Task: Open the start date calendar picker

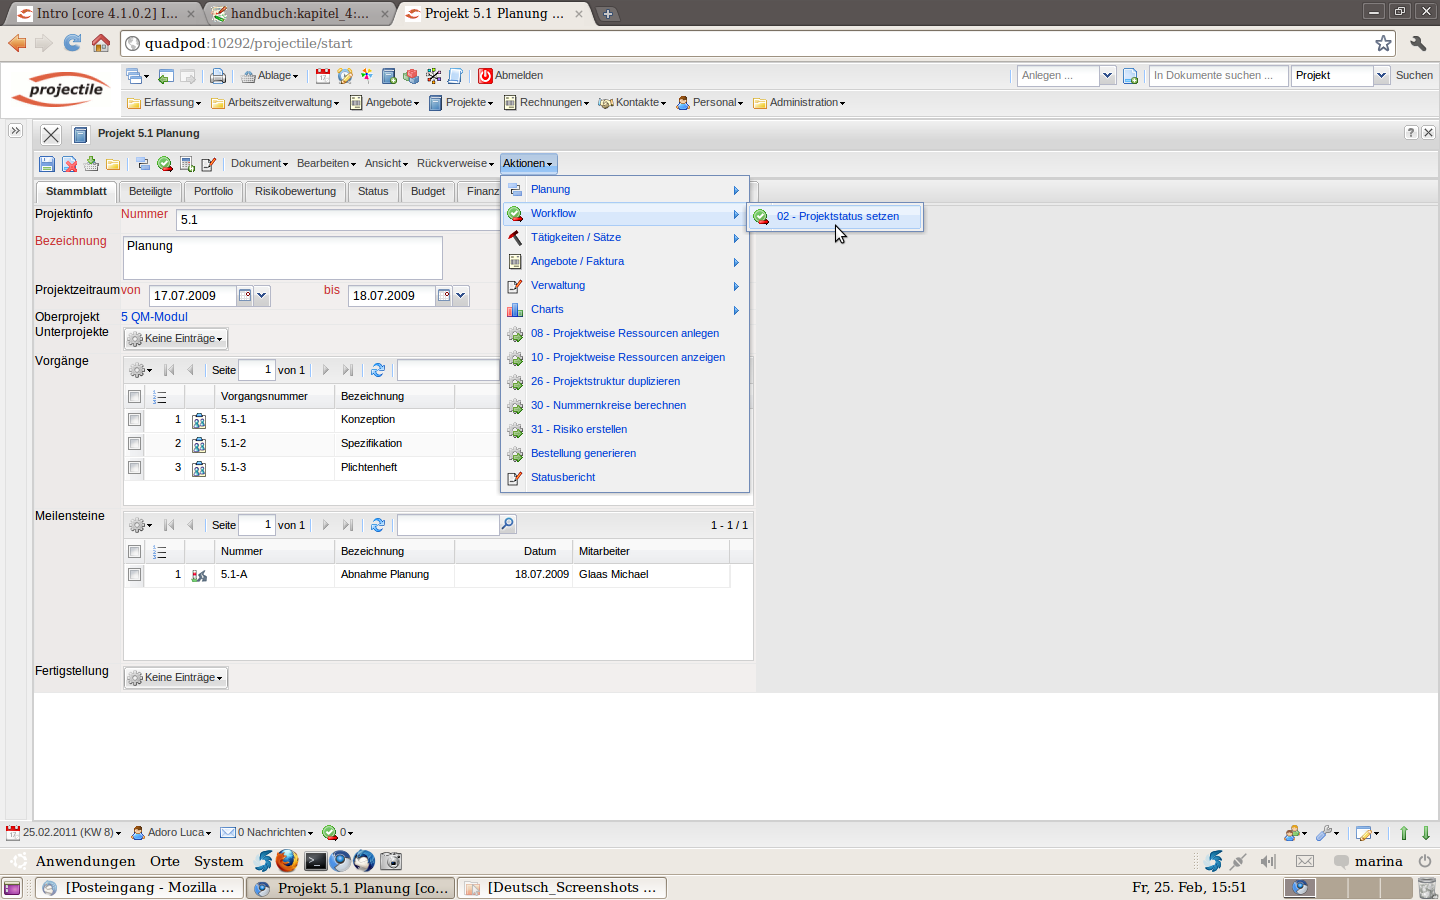Action: click(x=245, y=296)
